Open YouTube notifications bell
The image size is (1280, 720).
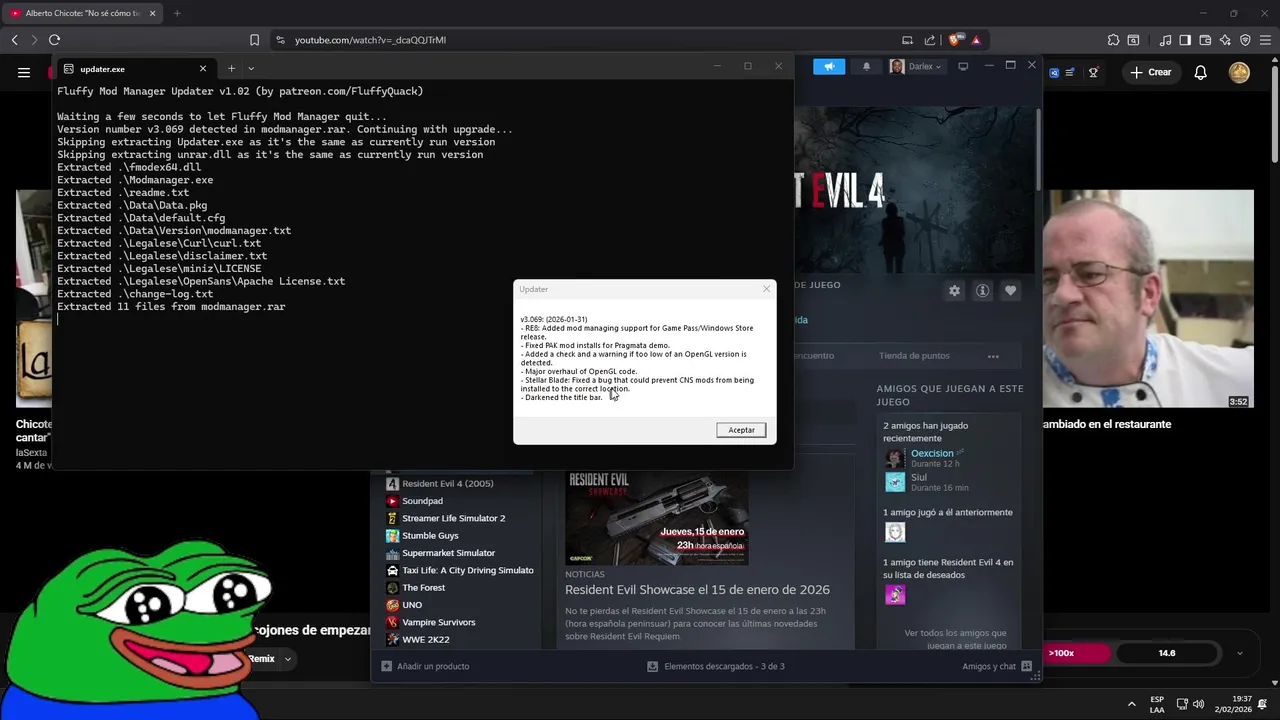pos(1201,72)
